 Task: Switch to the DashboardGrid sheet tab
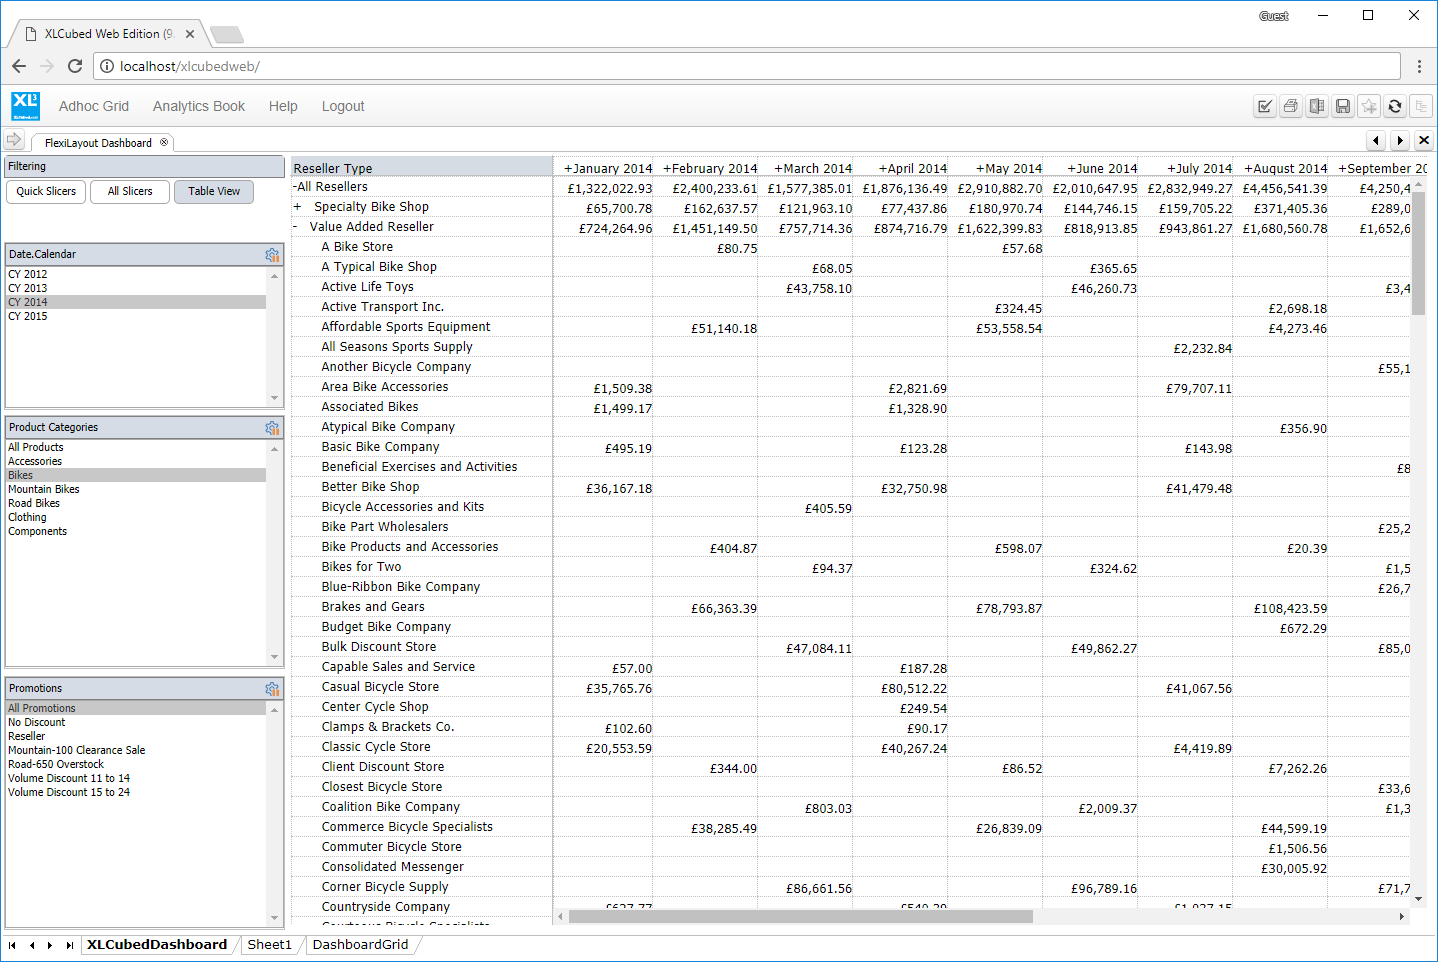coord(360,944)
